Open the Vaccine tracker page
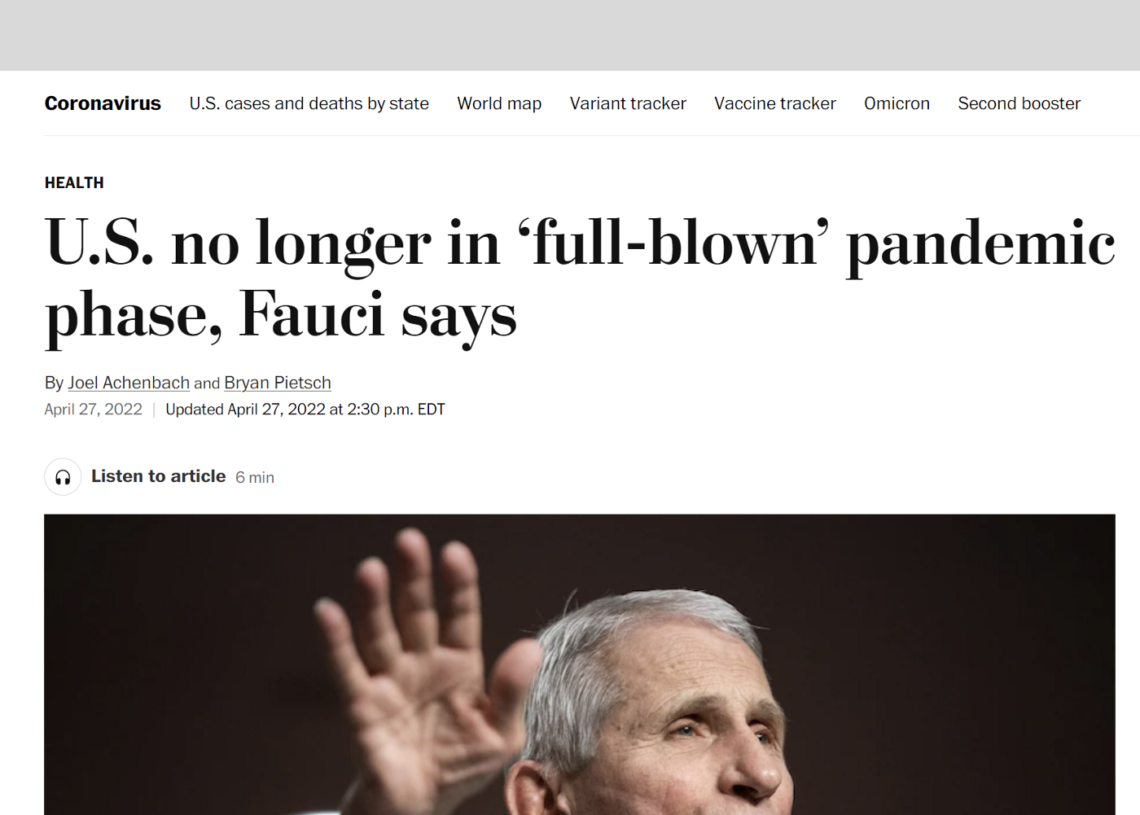Image resolution: width=1140 pixels, height=815 pixels. 775,103
